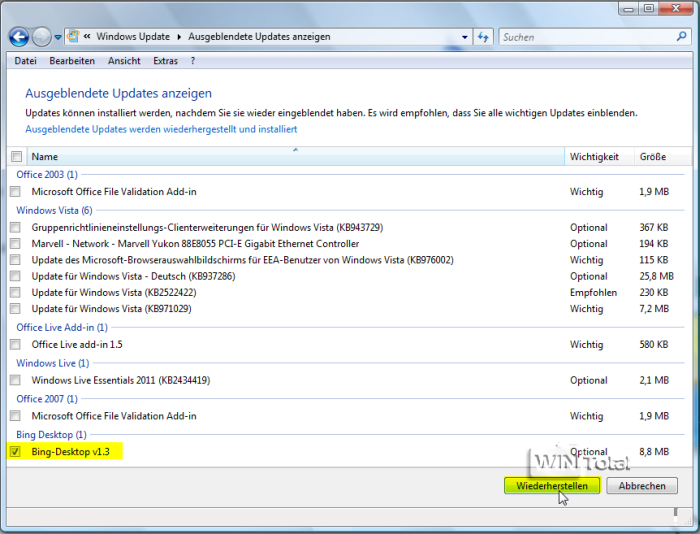Check the Office Live add-in 1.5 checkbox
The image size is (700, 534).
coord(15,344)
